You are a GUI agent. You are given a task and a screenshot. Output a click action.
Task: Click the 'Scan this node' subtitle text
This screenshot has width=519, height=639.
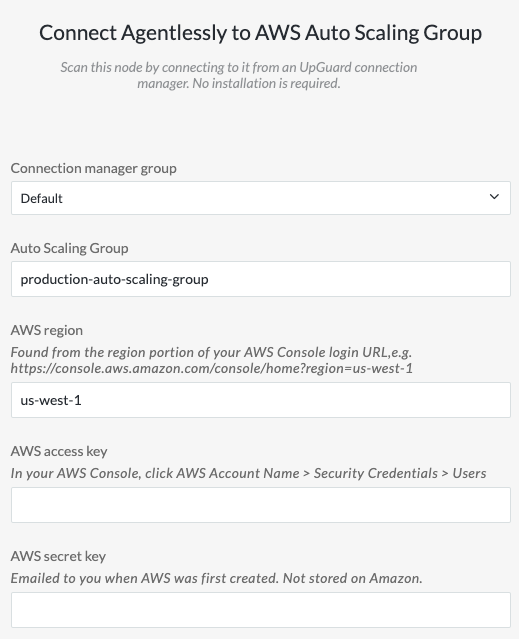point(239,75)
